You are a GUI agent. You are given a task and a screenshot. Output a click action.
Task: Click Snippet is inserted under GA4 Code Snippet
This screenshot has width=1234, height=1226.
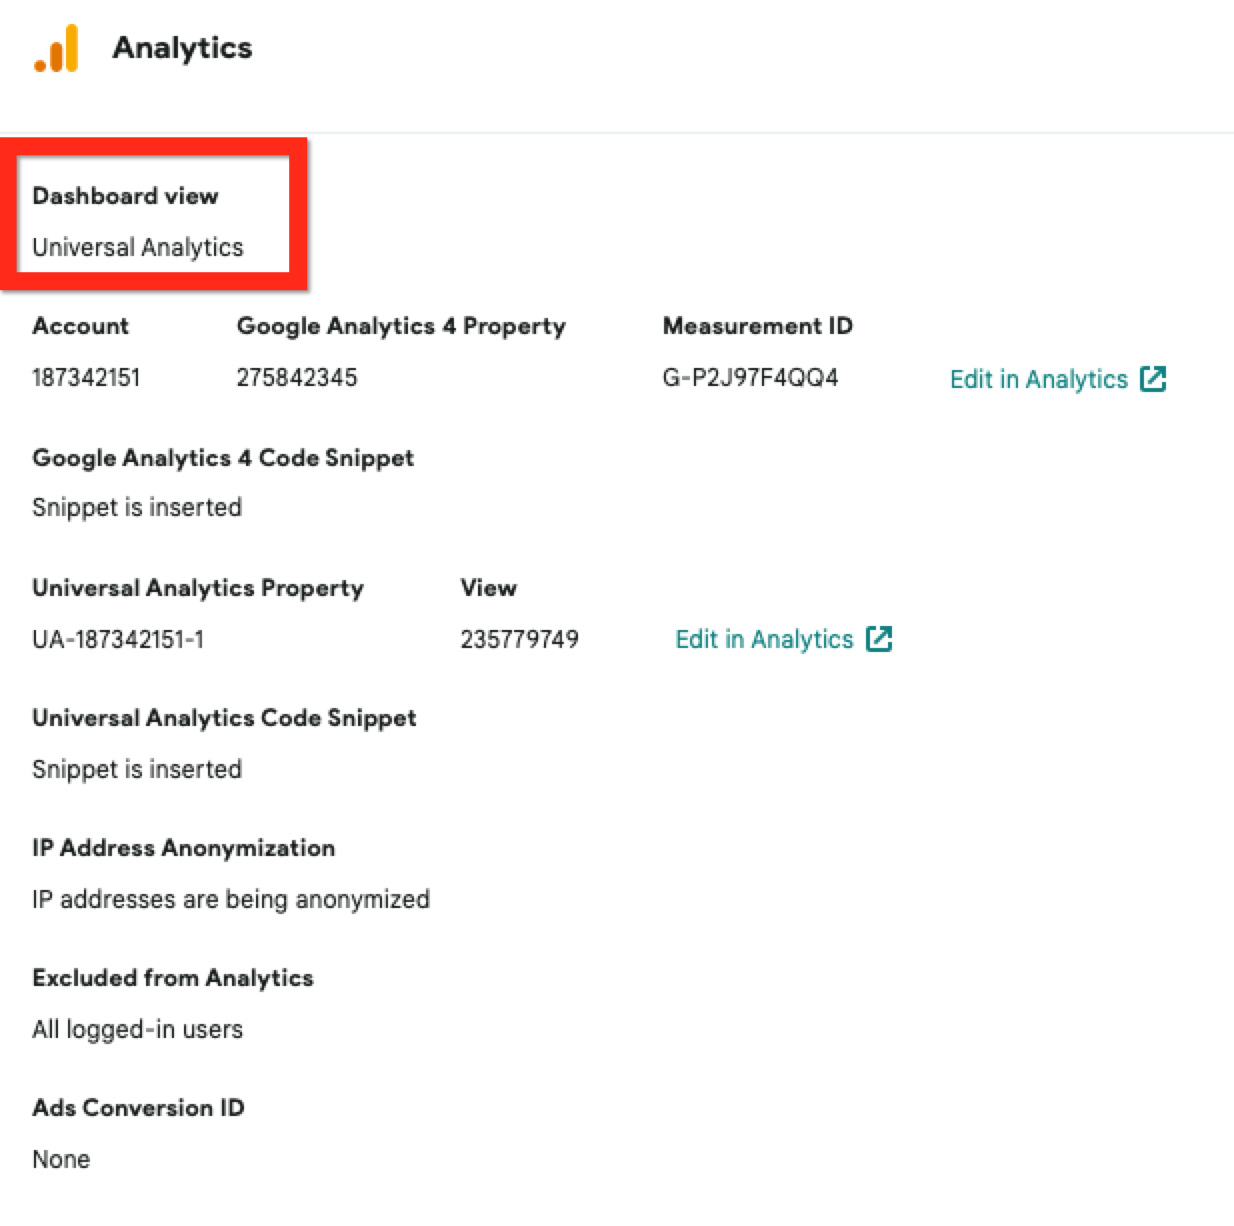tap(137, 508)
